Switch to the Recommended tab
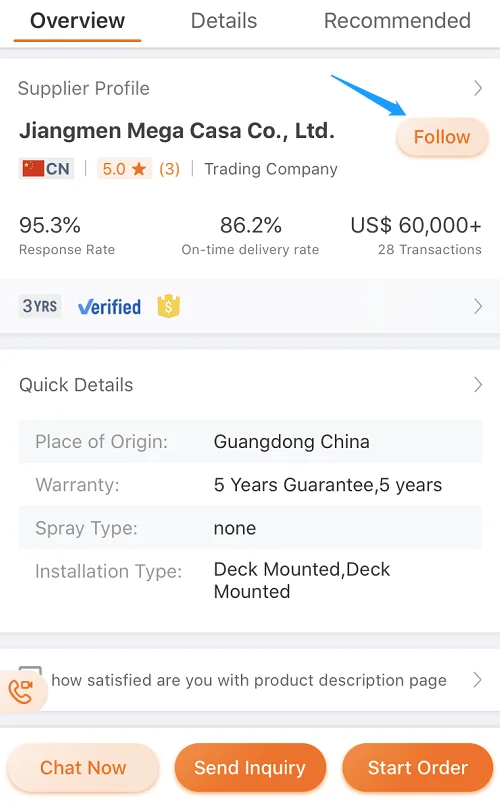 (x=397, y=21)
